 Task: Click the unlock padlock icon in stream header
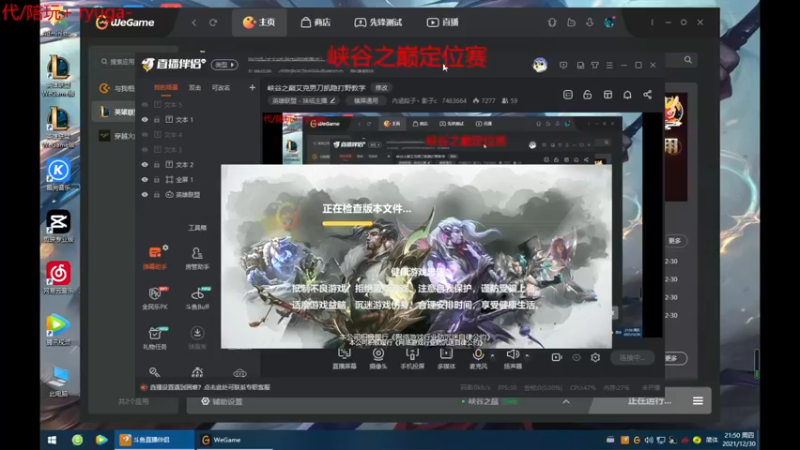coord(588,95)
